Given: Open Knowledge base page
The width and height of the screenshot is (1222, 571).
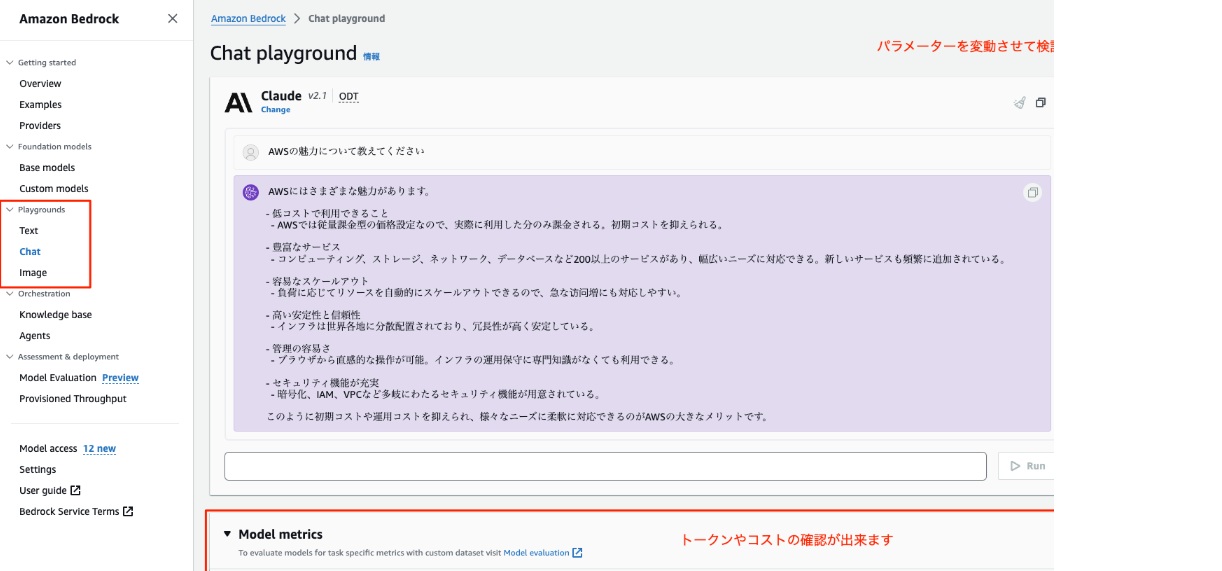Looking at the screenshot, I should point(55,315).
